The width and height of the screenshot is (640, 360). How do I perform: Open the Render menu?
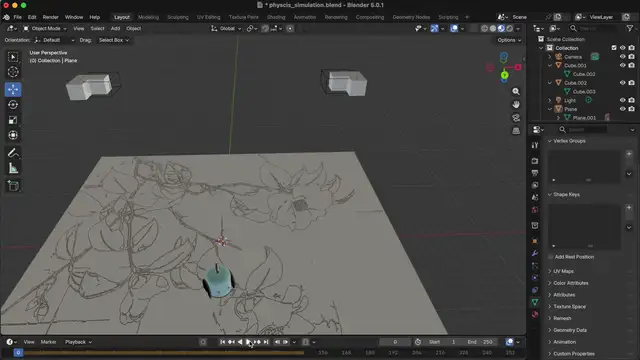pyautogui.click(x=51, y=17)
